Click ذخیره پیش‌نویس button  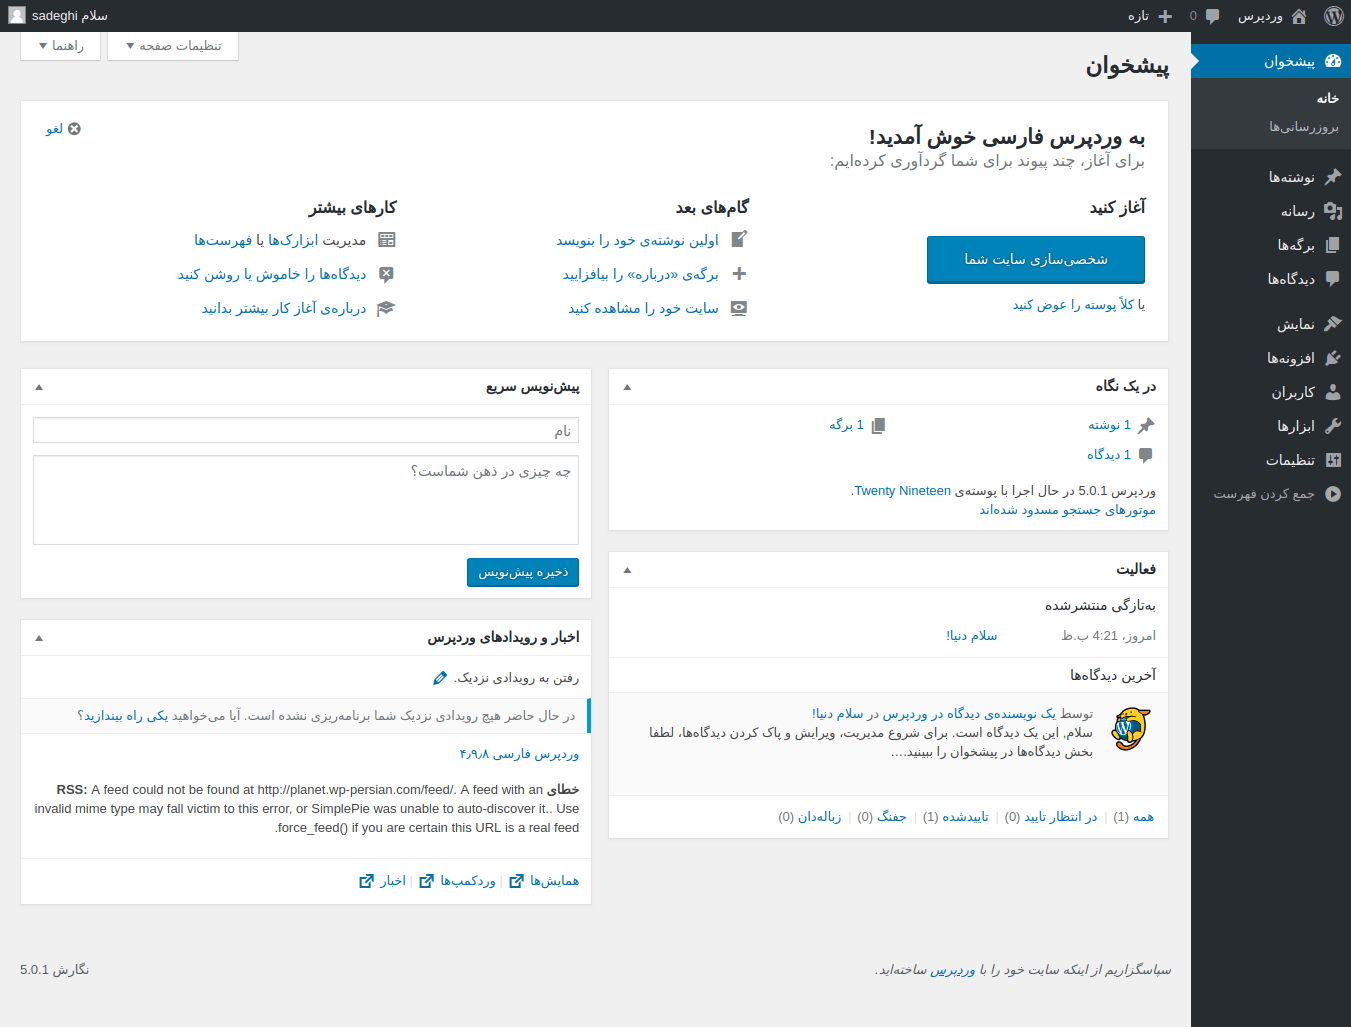coord(523,572)
